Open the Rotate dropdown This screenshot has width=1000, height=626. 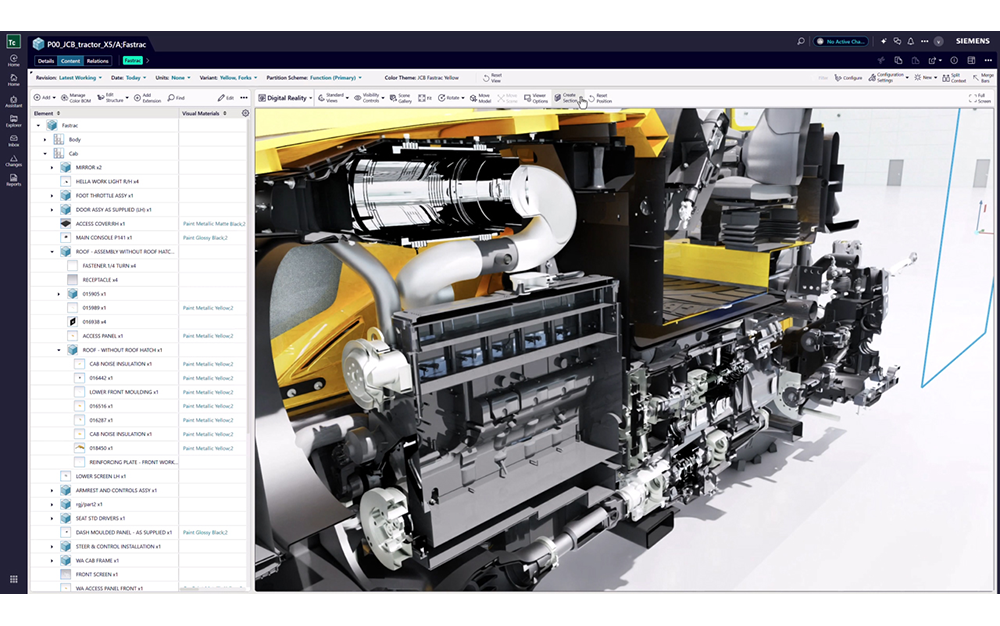451,98
